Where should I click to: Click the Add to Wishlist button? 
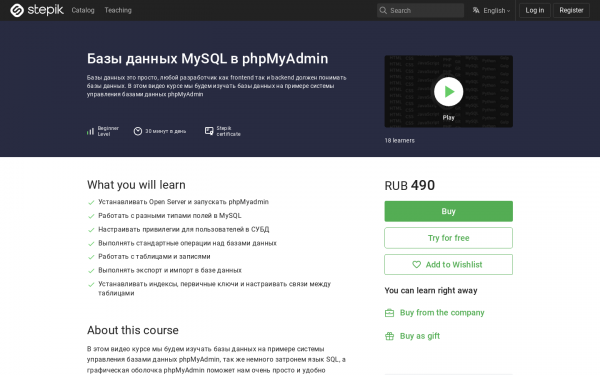(448, 264)
